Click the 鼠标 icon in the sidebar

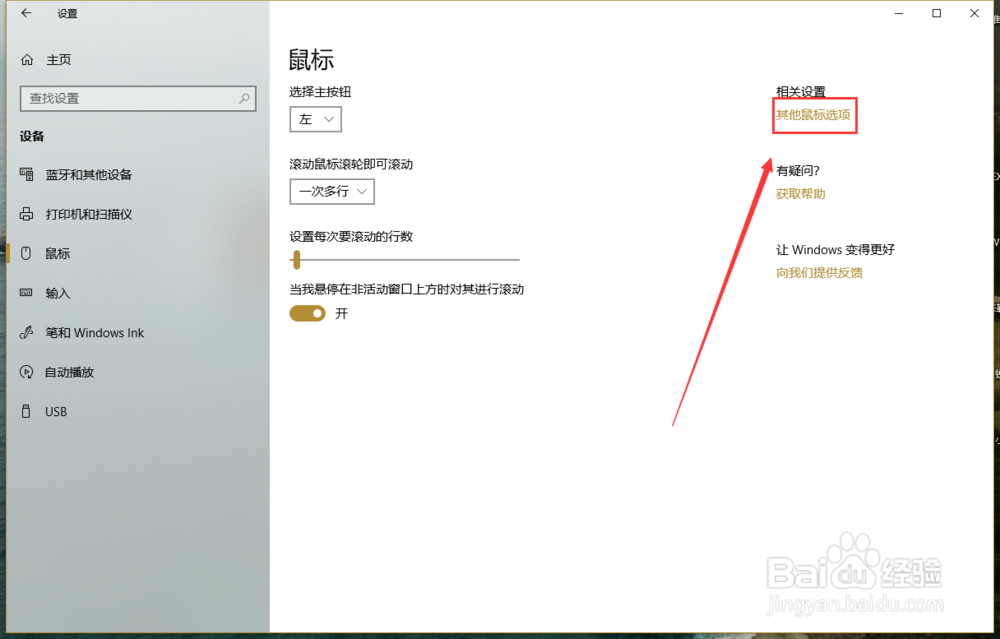click(x=26, y=253)
